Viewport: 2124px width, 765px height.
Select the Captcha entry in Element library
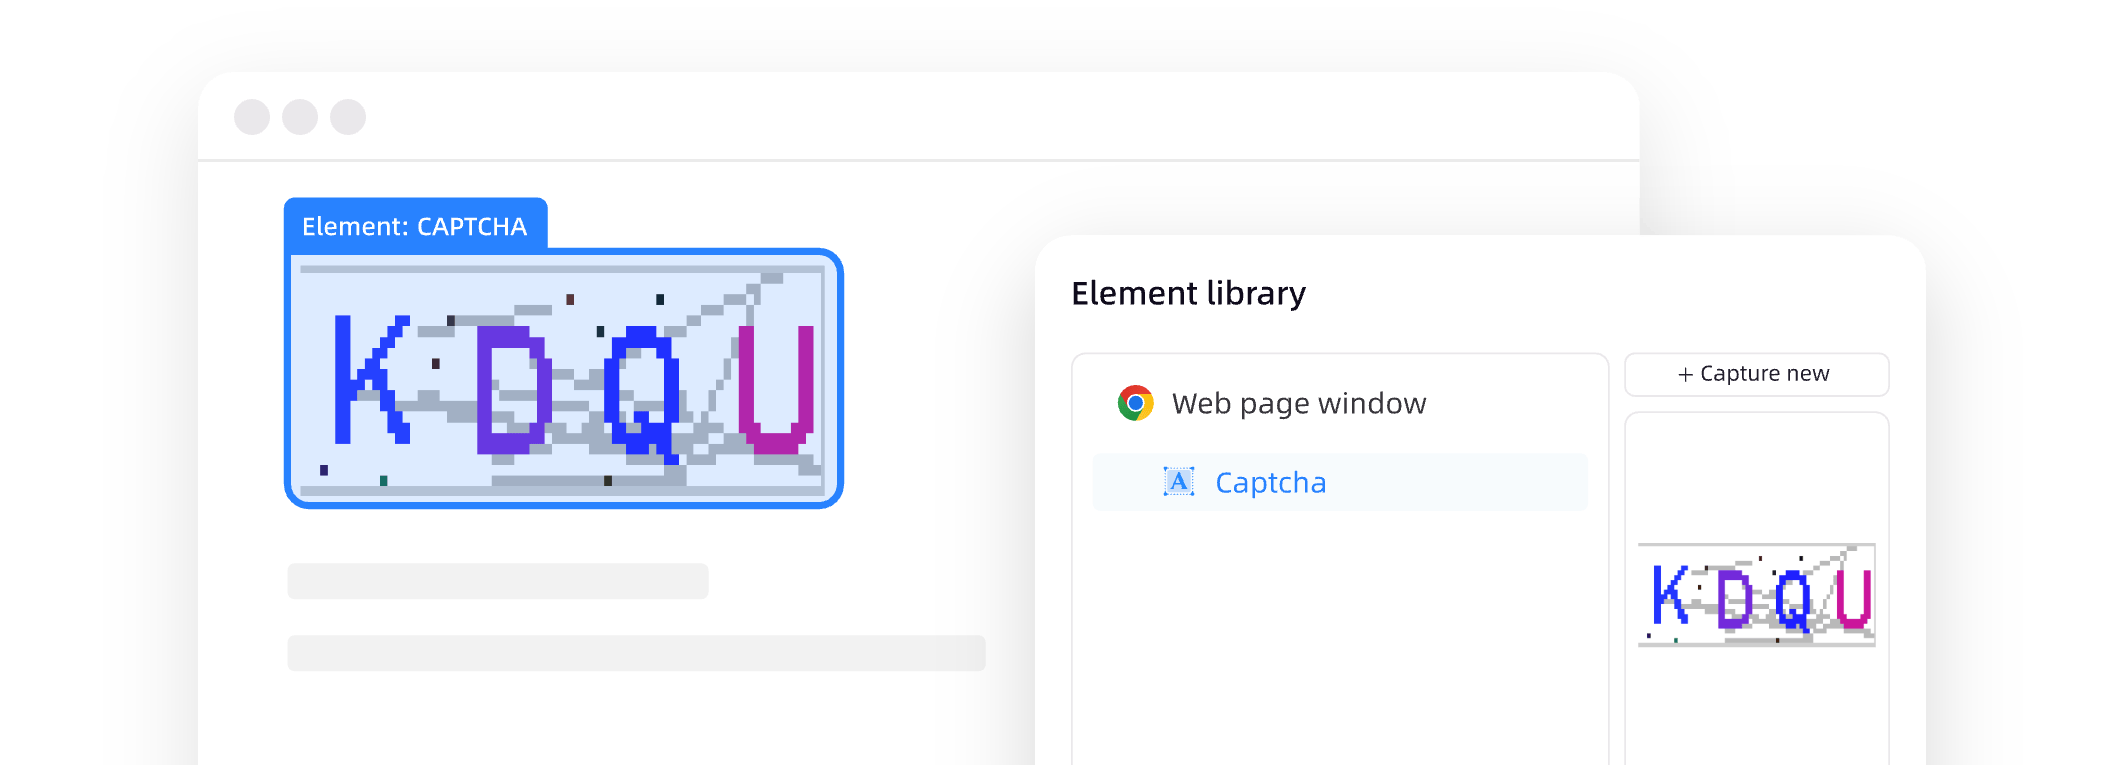coord(1270,483)
